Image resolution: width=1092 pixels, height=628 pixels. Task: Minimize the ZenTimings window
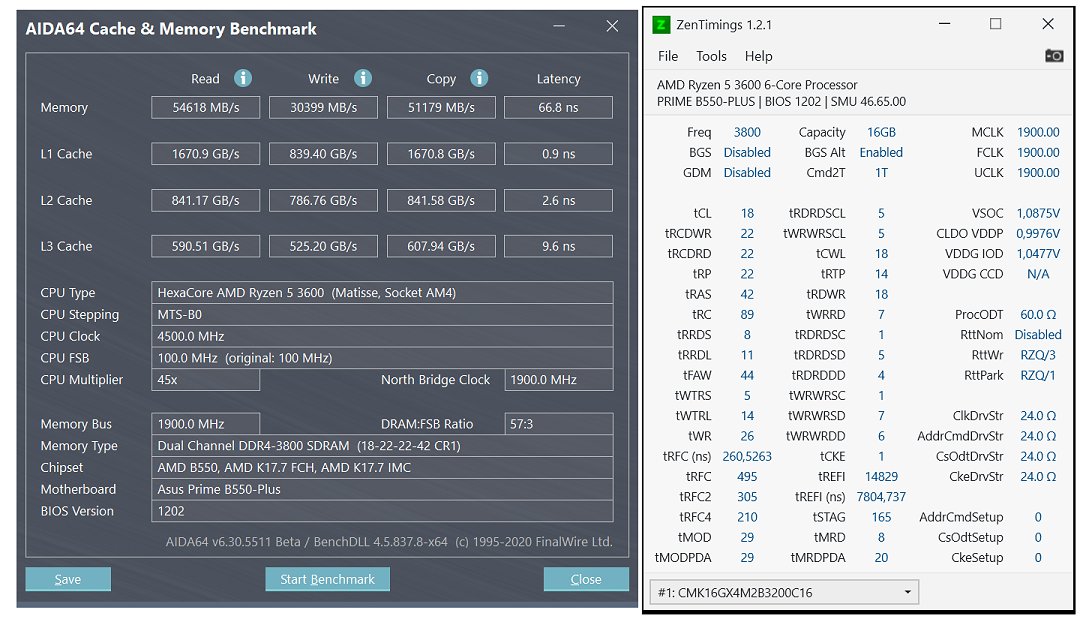(x=944, y=24)
